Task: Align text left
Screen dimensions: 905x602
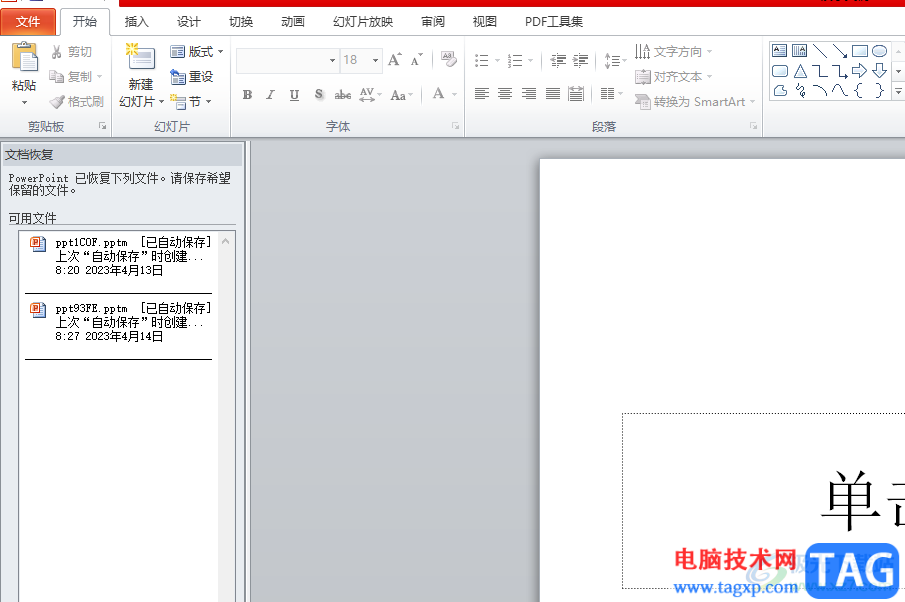Action: [482, 94]
